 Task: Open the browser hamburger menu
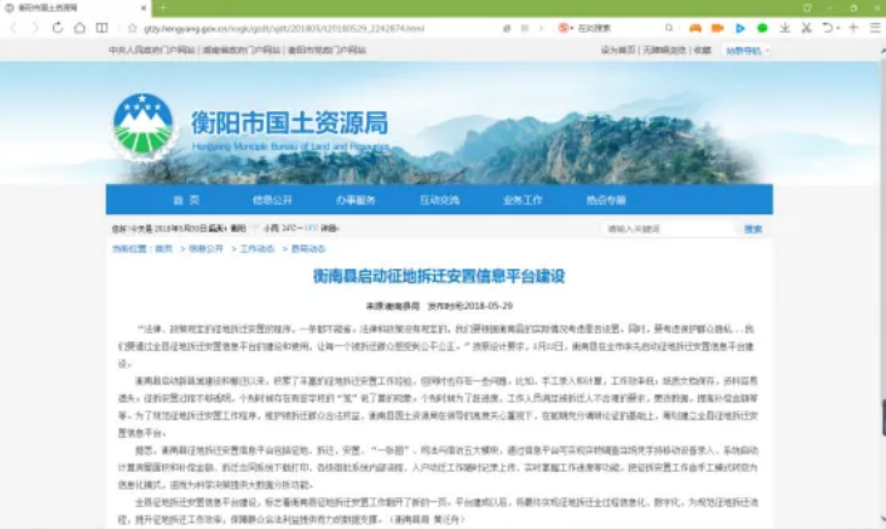874,28
